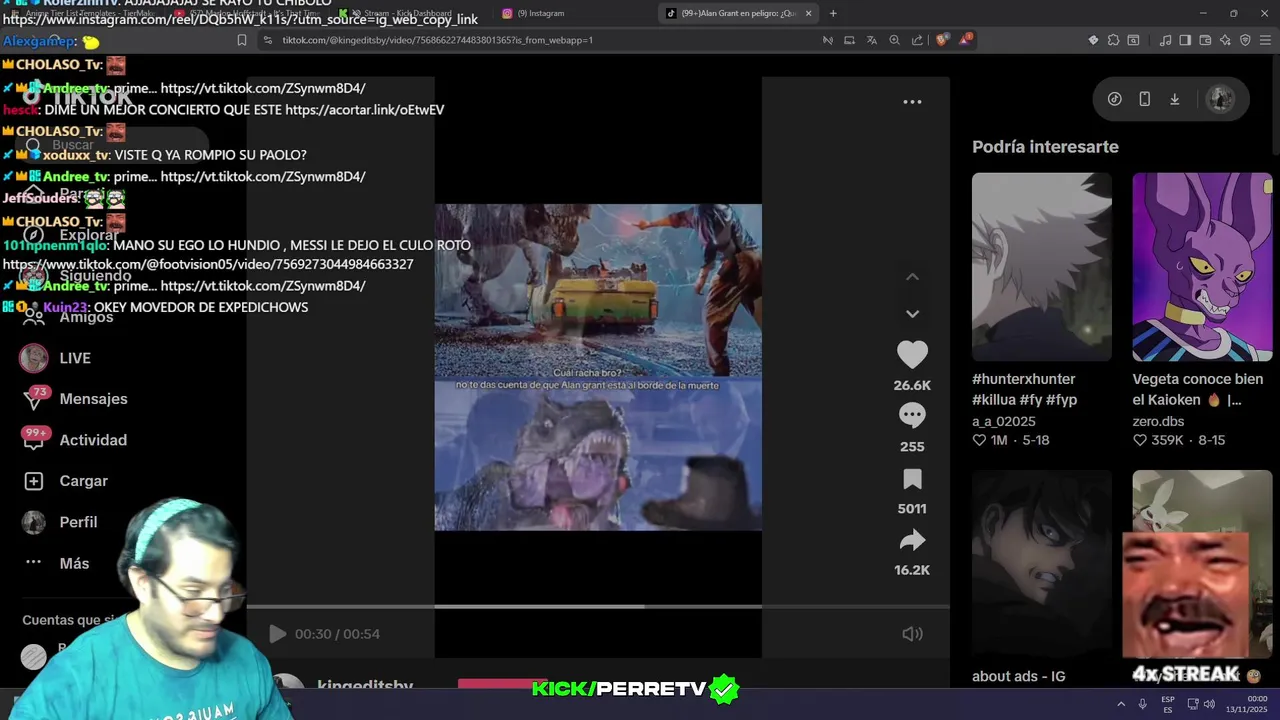The height and width of the screenshot is (720, 1280).
Task: Open the Vegeta Kaioken video thumbnail
Action: tap(1202, 267)
